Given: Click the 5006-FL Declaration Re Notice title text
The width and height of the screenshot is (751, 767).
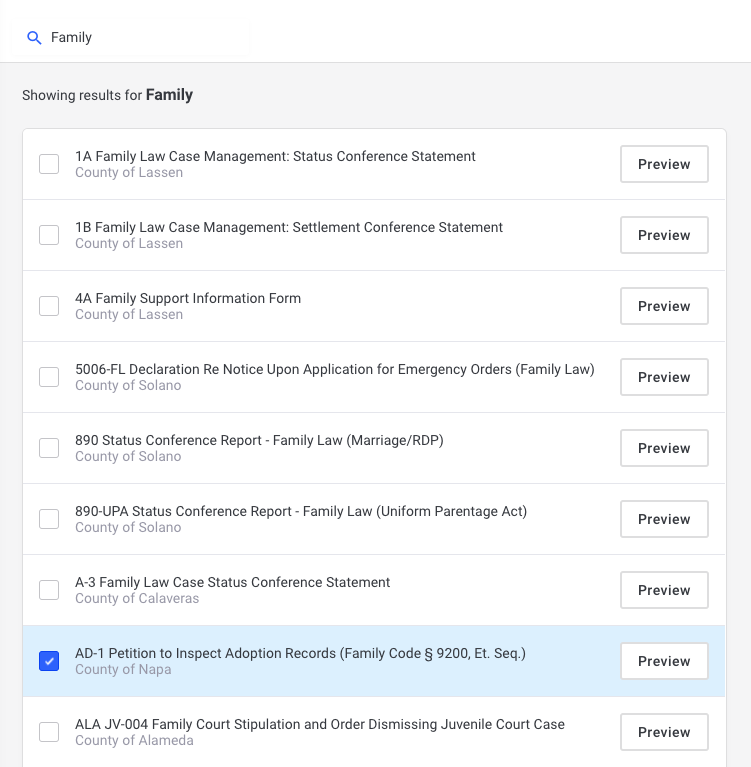Looking at the screenshot, I should tap(335, 369).
